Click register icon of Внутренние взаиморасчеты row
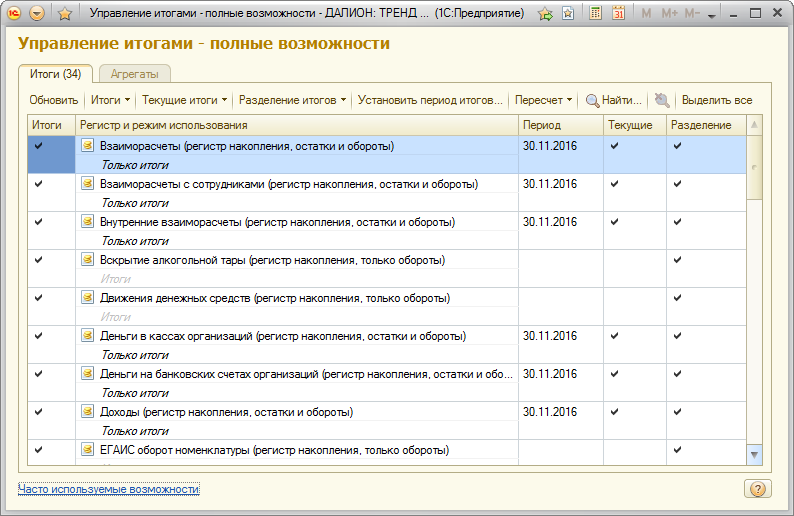This screenshot has width=794, height=516. tap(88, 221)
